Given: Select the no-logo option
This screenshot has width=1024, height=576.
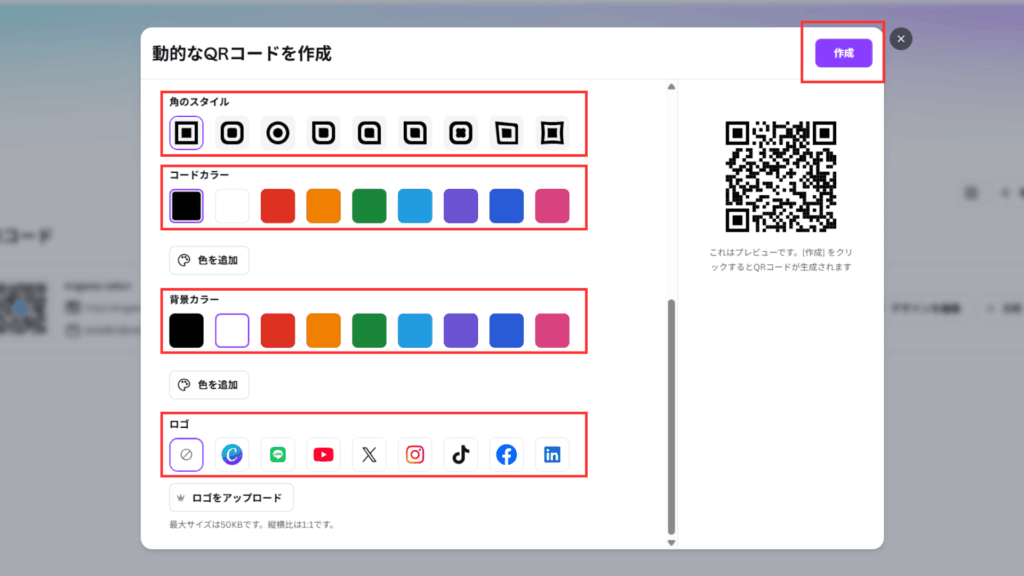Looking at the screenshot, I should [x=186, y=455].
